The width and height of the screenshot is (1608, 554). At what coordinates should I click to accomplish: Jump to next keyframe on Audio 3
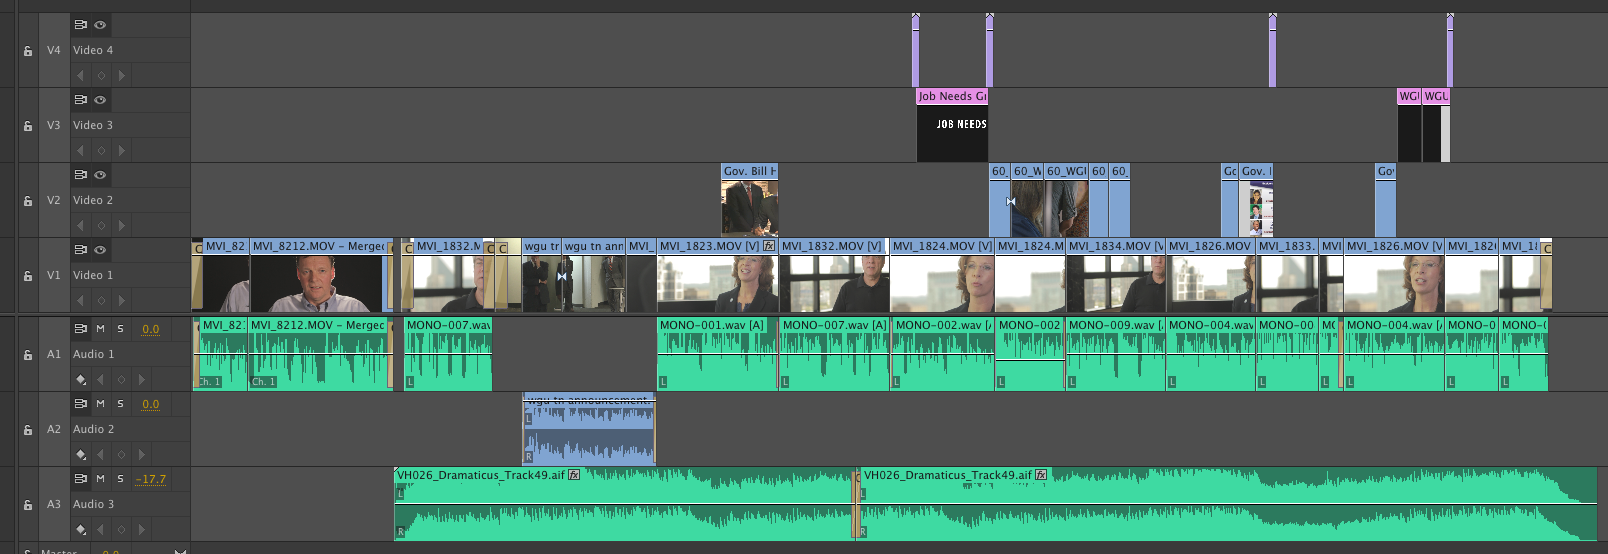[x=141, y=530]
